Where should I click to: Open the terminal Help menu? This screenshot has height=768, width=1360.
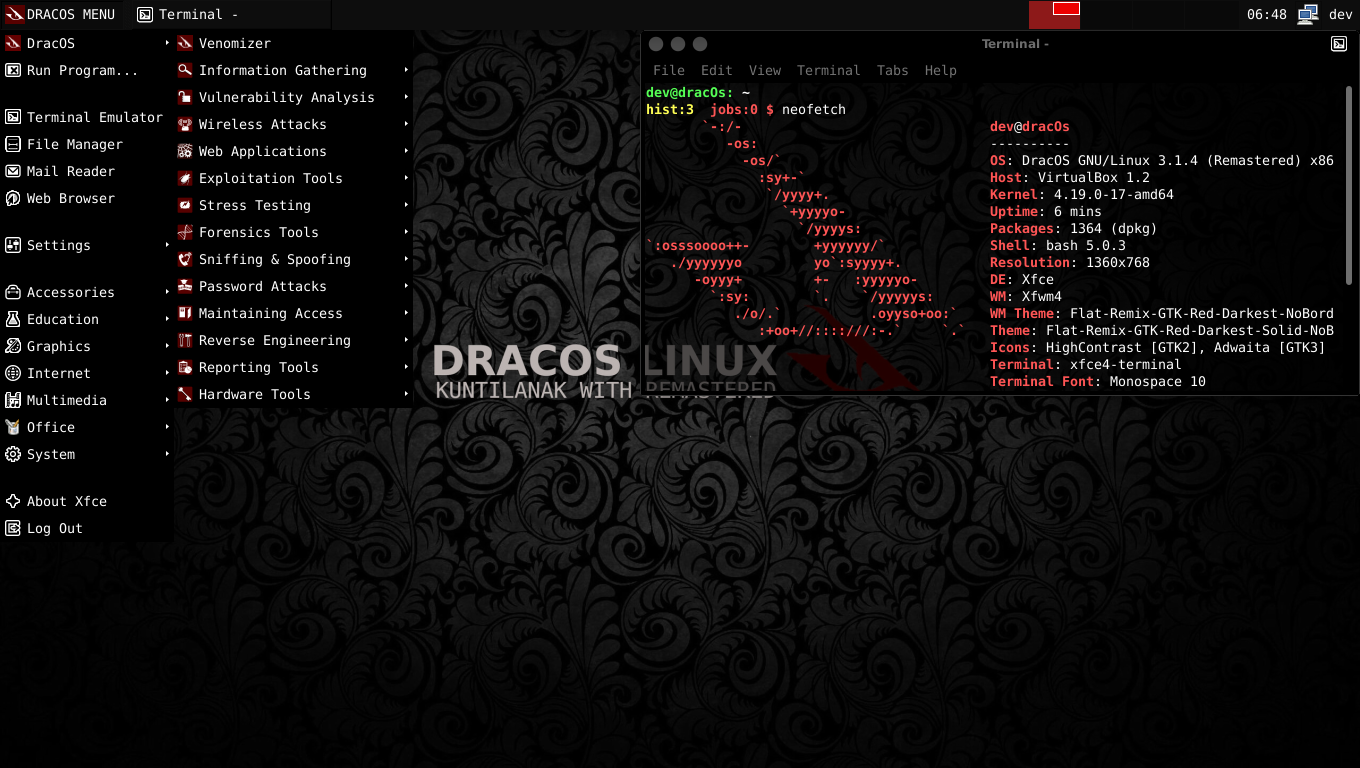[940, 70]
